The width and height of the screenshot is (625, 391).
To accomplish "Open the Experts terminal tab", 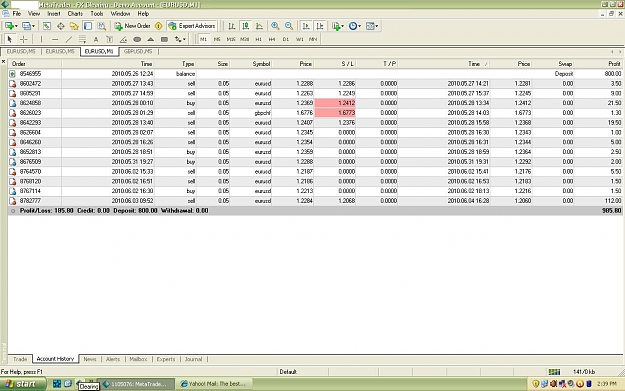I will click(x=166, y=359).
